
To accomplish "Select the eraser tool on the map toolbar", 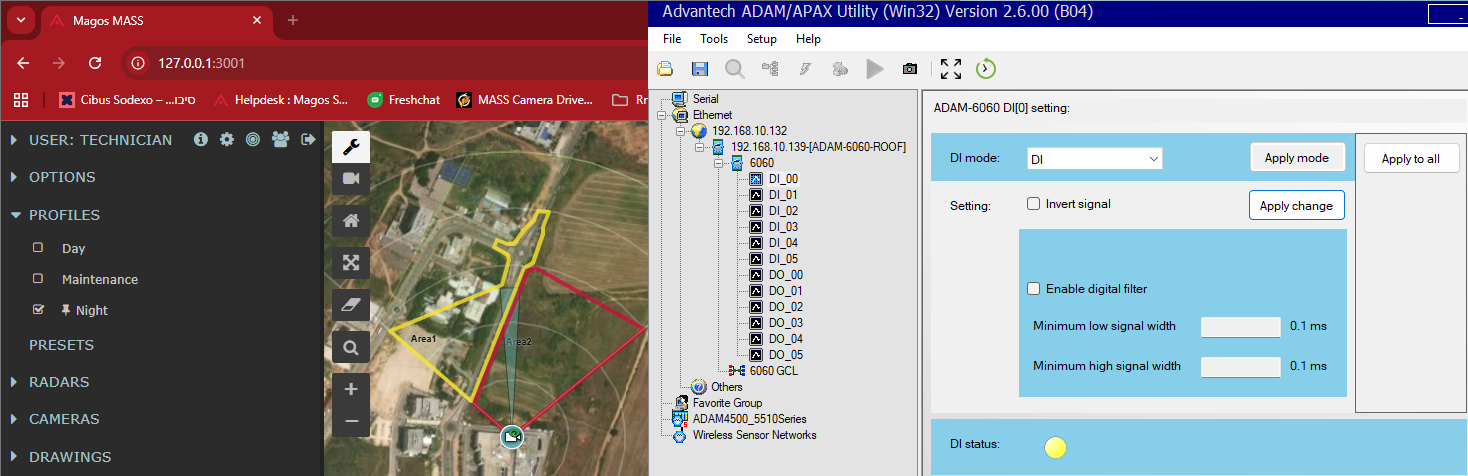I will click(351, 305).
